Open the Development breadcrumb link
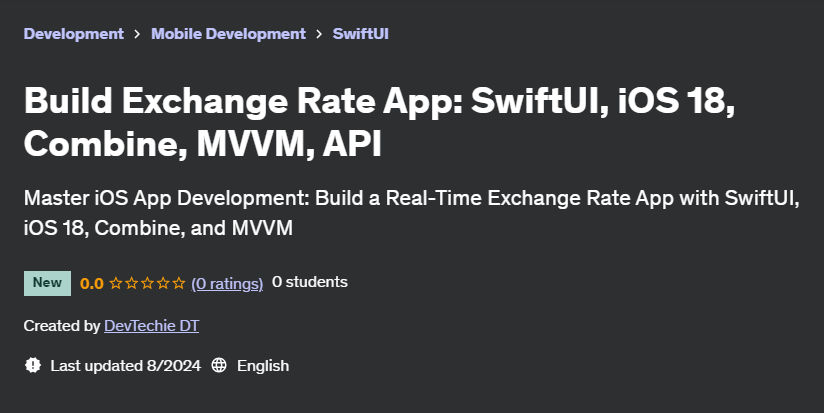This screenshot has width=824, height=413. 74,34
